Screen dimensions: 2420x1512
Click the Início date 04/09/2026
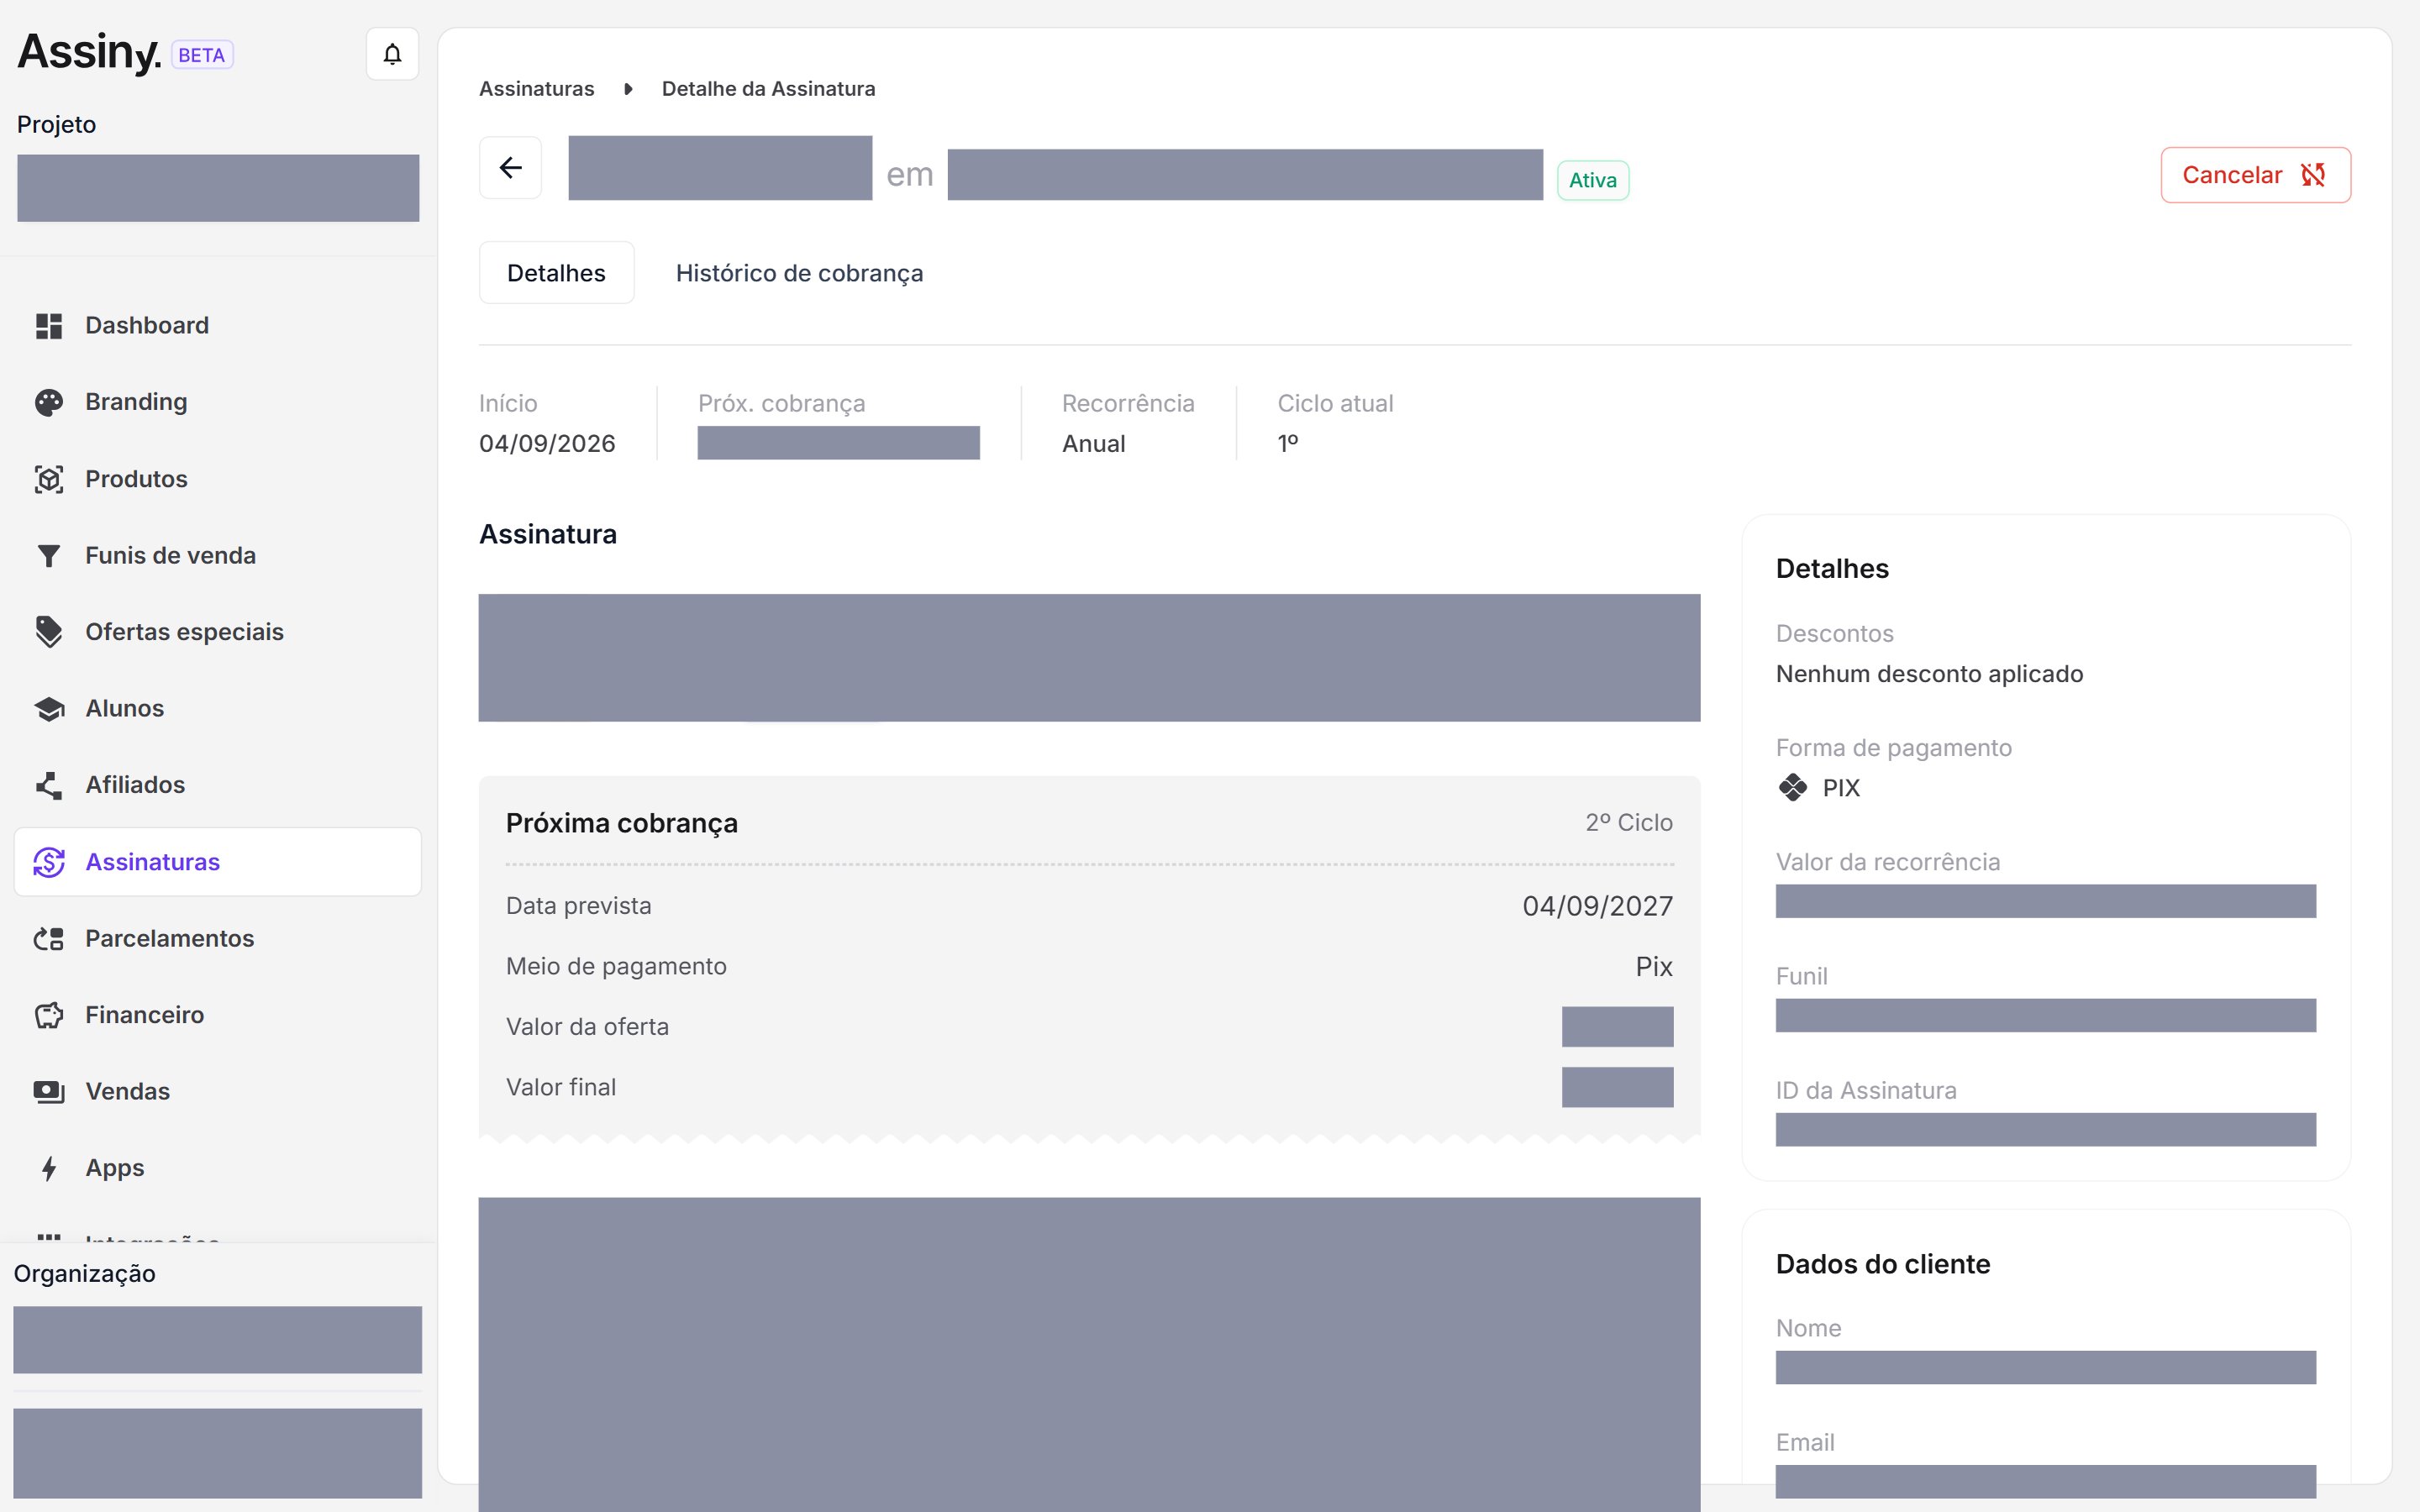(547, 444)
